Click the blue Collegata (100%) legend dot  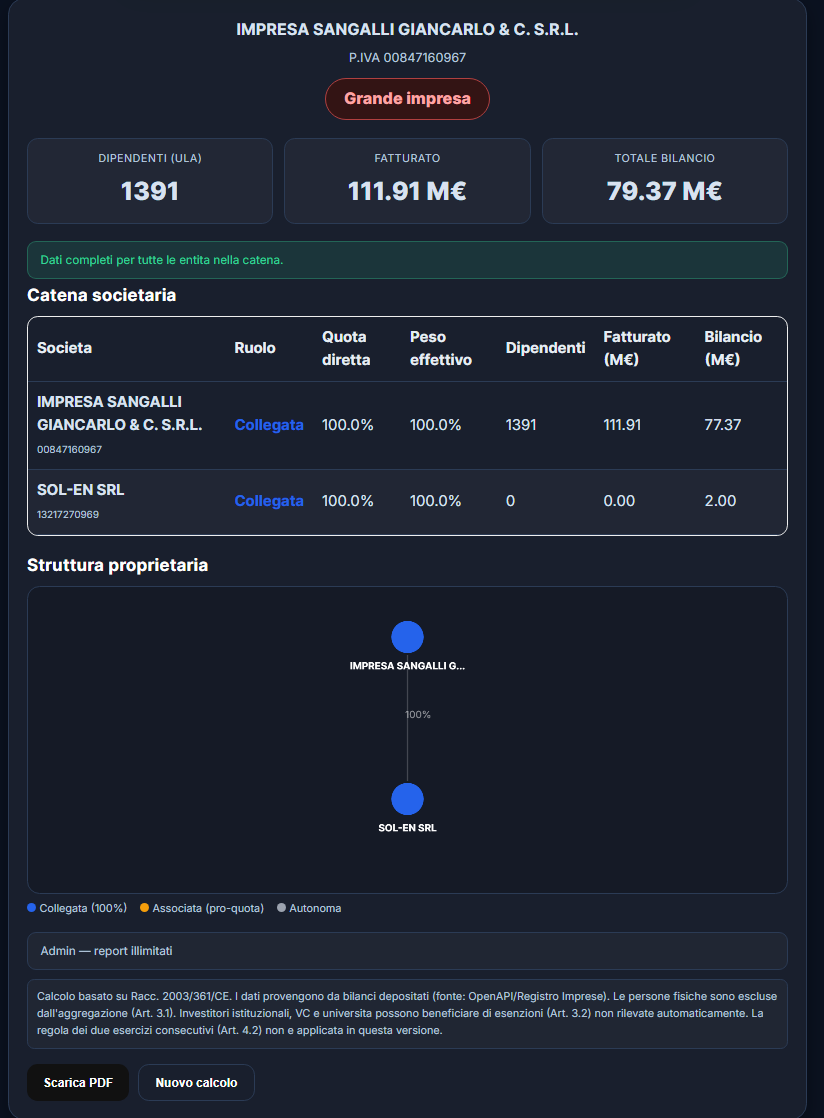coord(32,908)
